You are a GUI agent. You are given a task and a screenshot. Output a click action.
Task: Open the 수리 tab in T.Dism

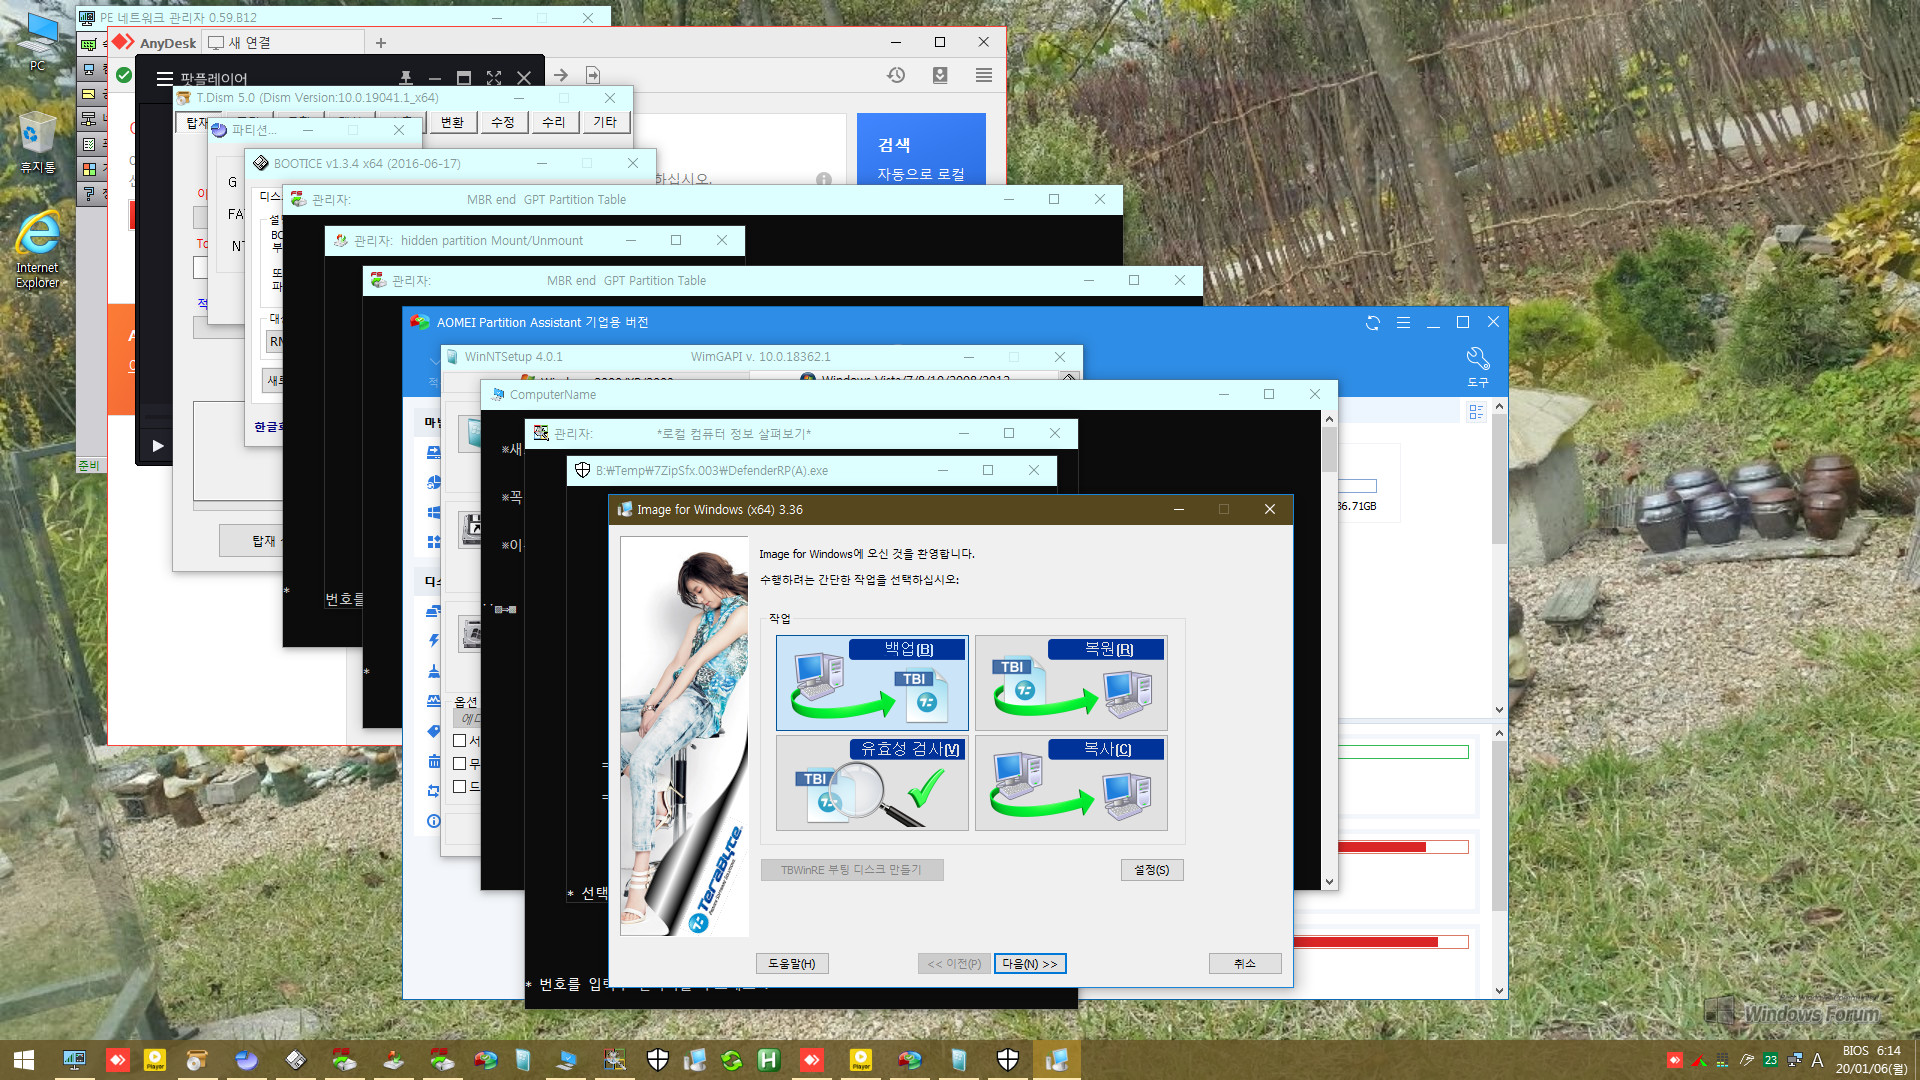point(554,122)
